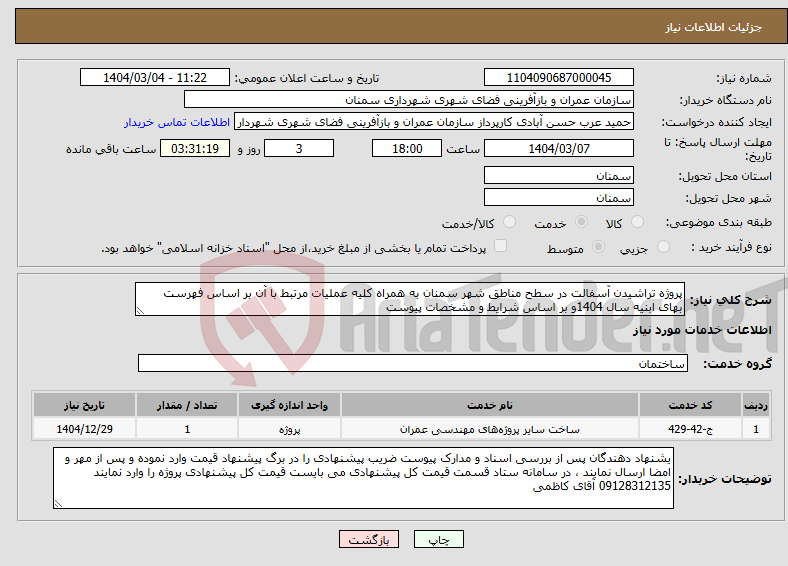Click the description box resize handle

point(140,311)
